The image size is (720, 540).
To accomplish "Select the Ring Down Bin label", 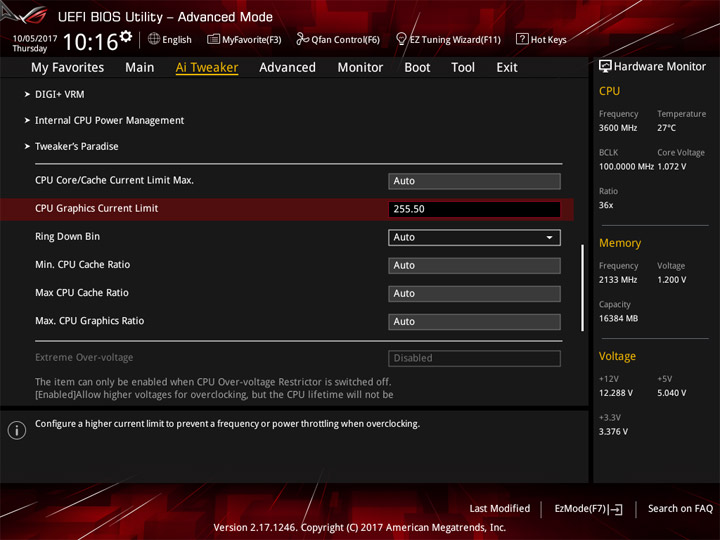I will point(68,236).
